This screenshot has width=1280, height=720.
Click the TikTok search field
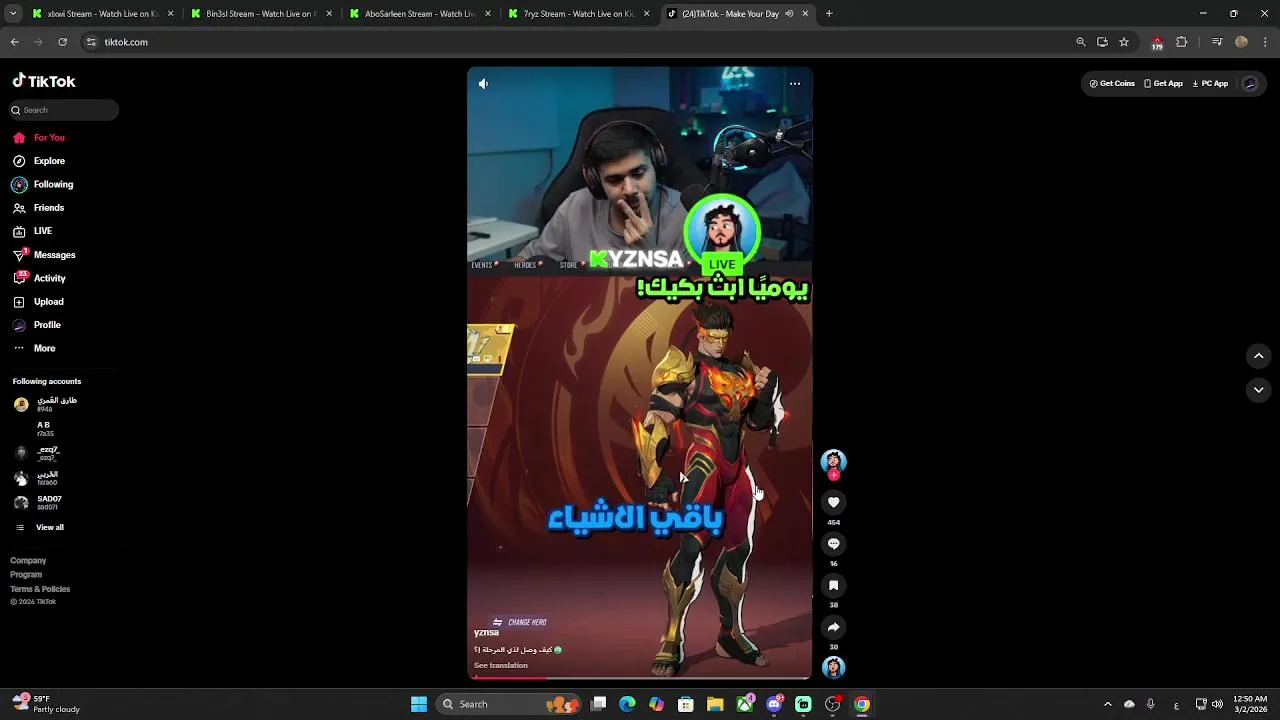[64, 110]
